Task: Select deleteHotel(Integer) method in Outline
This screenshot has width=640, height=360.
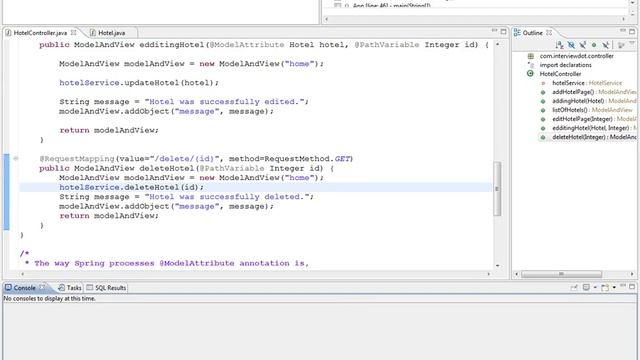Action: 594,137
